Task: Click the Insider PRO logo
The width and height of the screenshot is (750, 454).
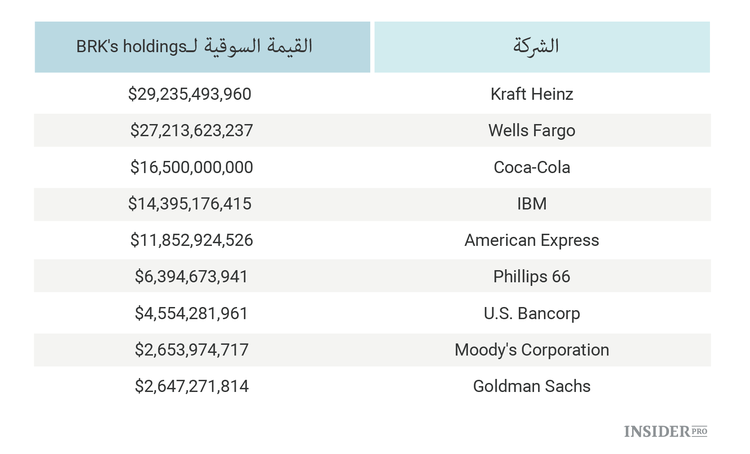Action: pyautogui.click(x=665, y=431)
